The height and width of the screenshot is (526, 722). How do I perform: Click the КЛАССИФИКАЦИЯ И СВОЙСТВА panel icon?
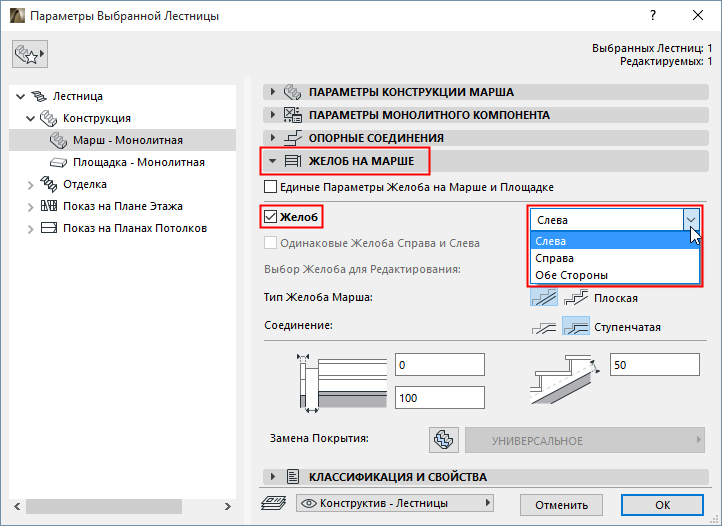click(x=293, y=477)
